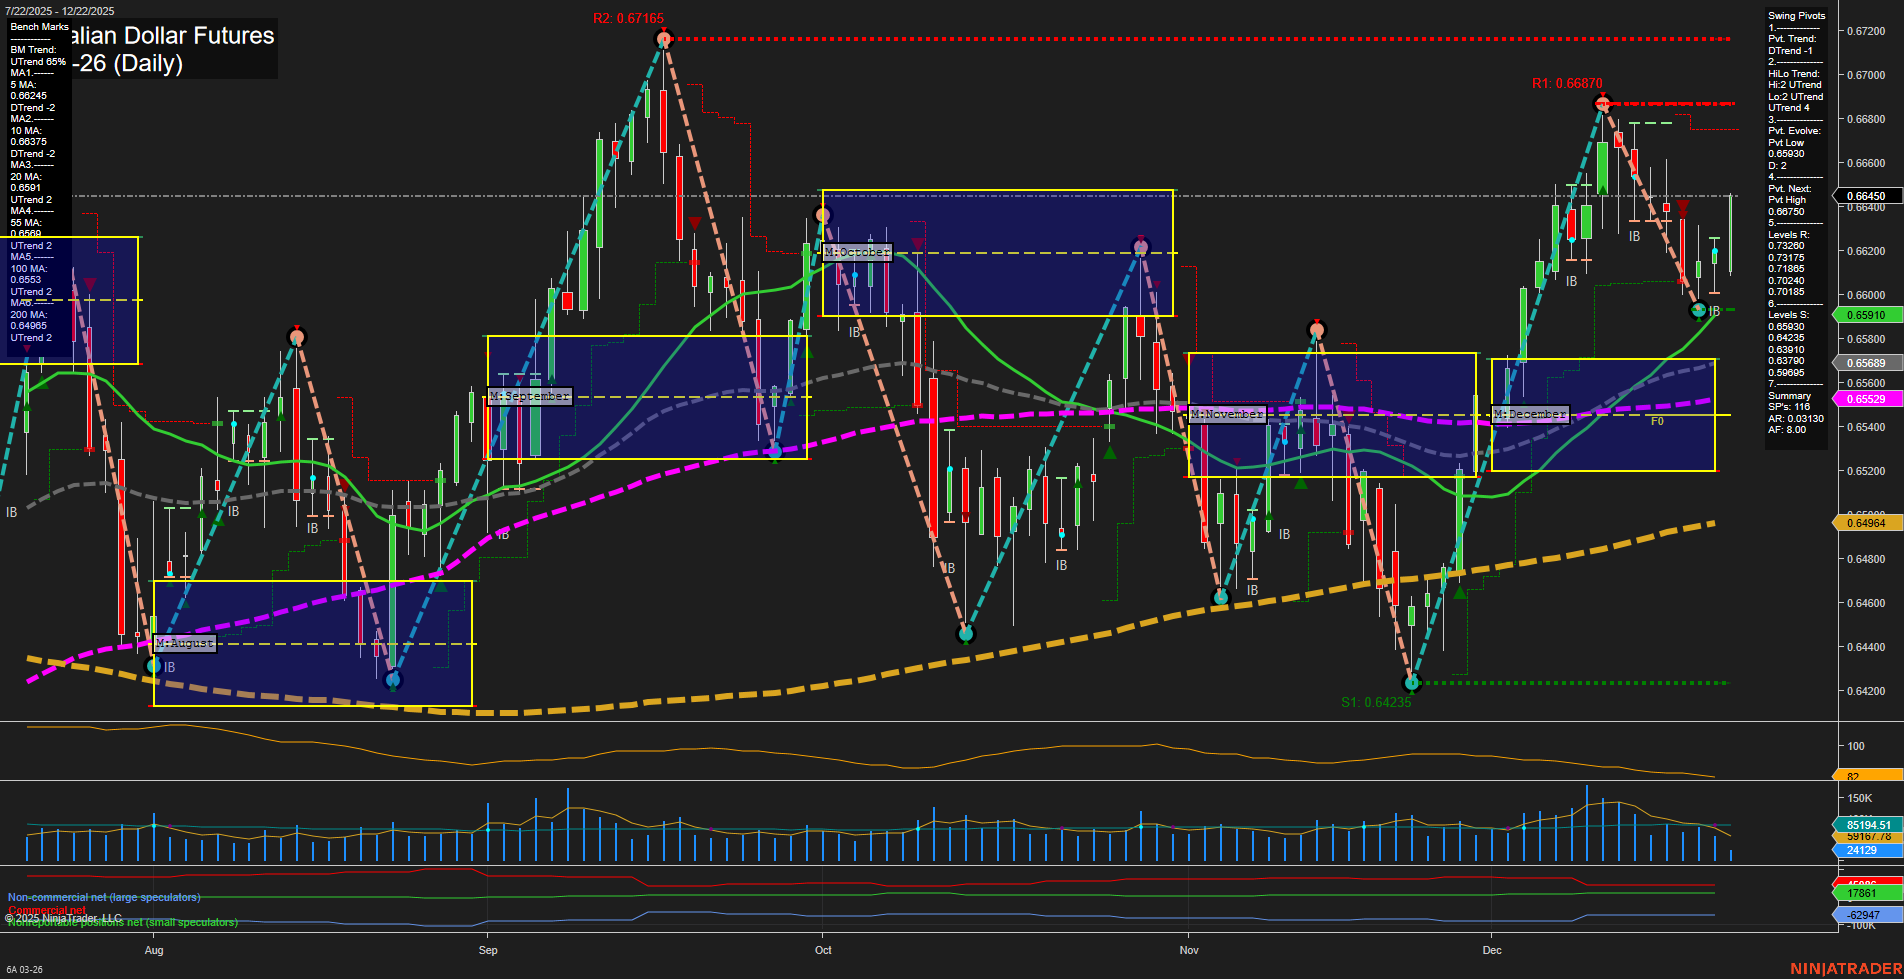Click the M:December monthly range label
This screenshot has width=1904, height=979.
1530,414
